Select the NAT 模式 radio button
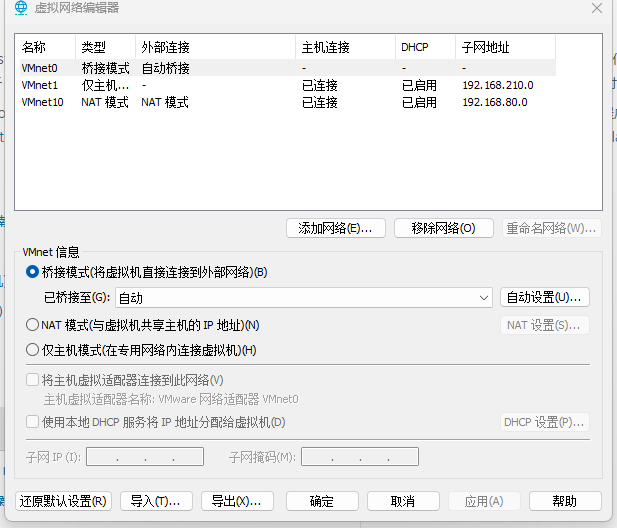 32,325
